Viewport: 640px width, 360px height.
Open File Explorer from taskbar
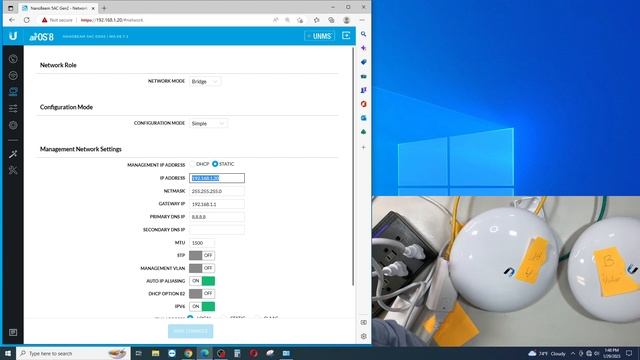click(x=156, y=353)
